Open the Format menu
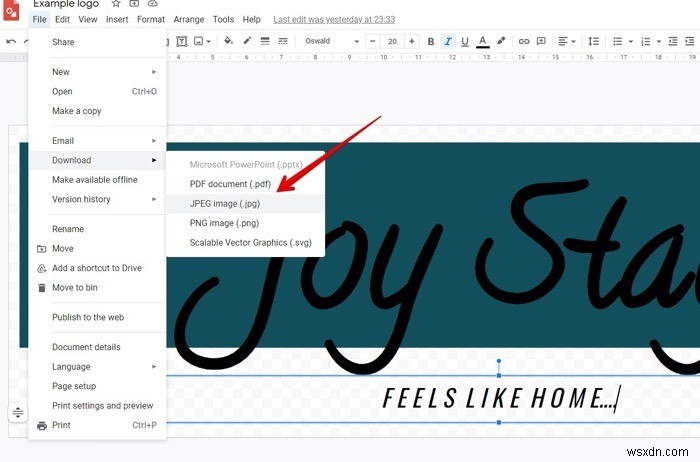The image size is (700, 462). pyautogui.click(x=151, y=19)
